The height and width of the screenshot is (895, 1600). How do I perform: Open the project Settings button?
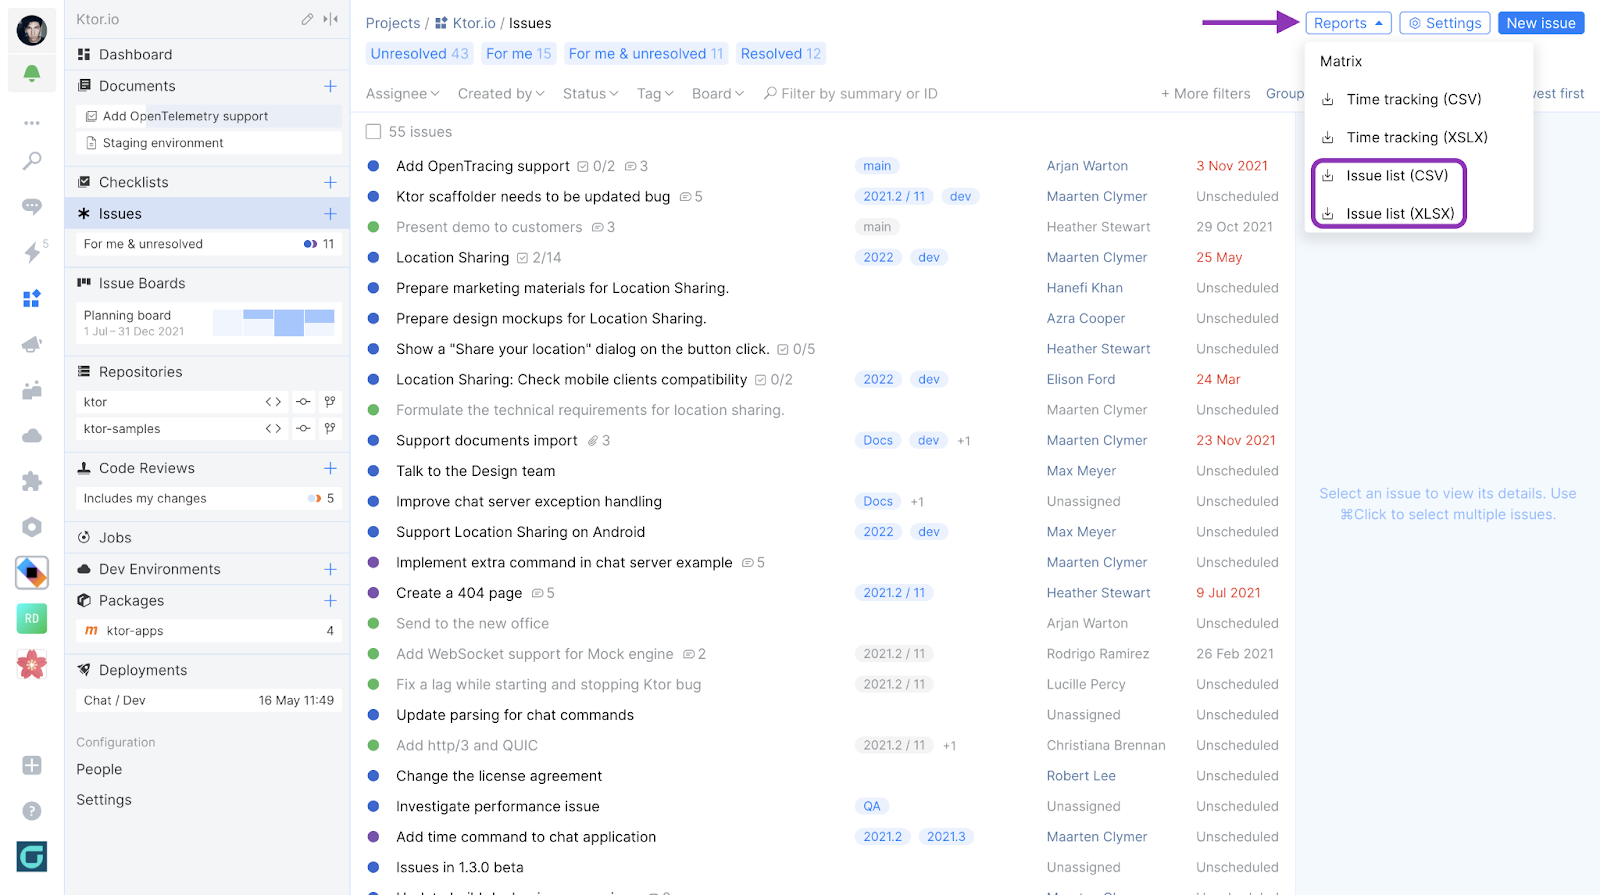click(x=1445, y=23)
